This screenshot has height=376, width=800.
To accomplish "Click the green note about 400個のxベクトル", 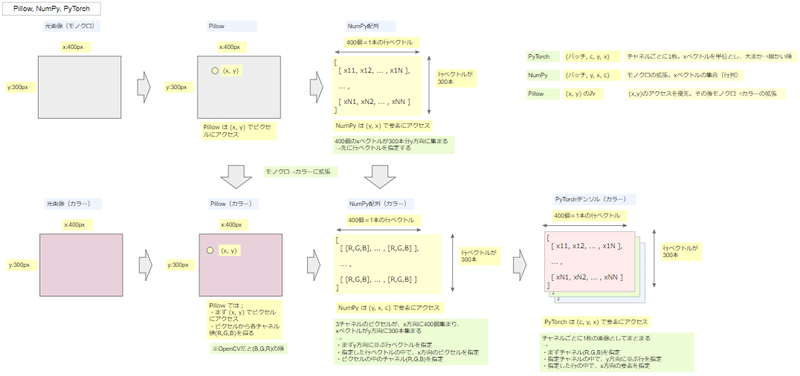I will click(x=393, y=144).
